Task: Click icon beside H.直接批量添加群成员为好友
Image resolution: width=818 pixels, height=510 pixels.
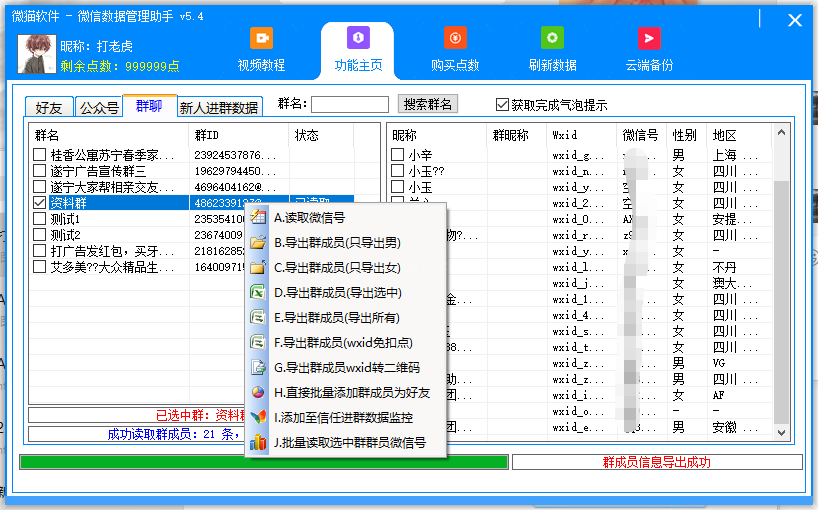Action: pos(258,393)
